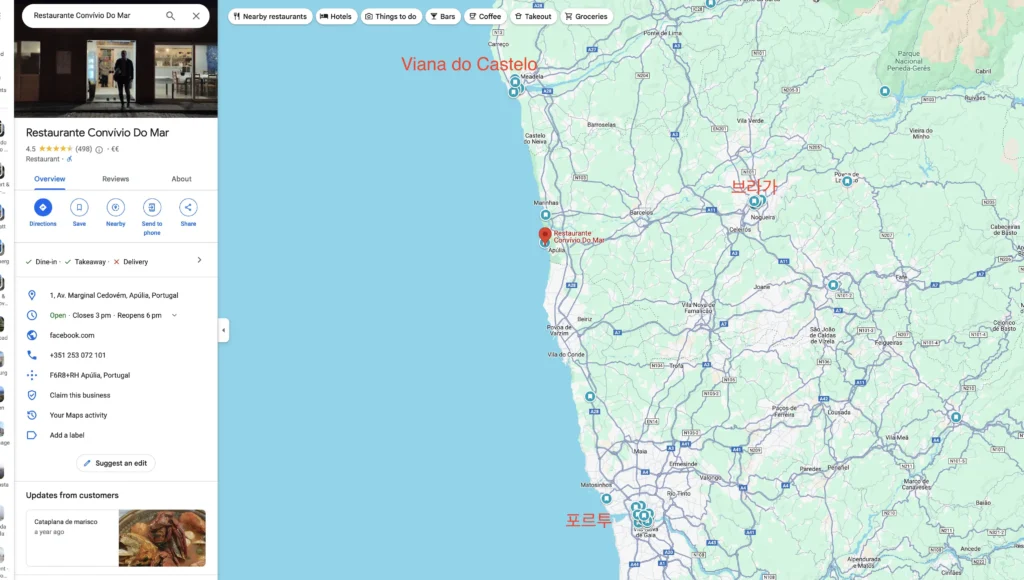
Task: Click the Claim this business shield icon
Action: (x=31, y=395)
